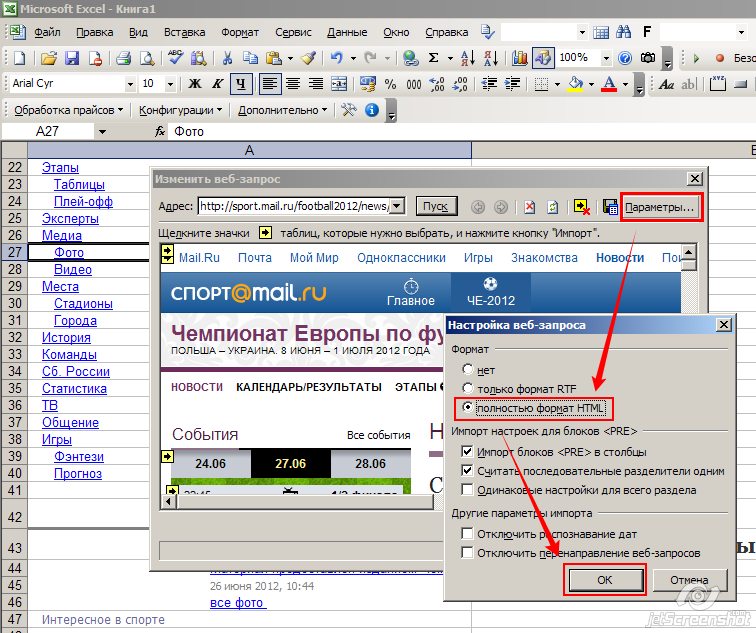This screenshot has height=633, width=756.
Task: Align text to the left
Action: 270,84
